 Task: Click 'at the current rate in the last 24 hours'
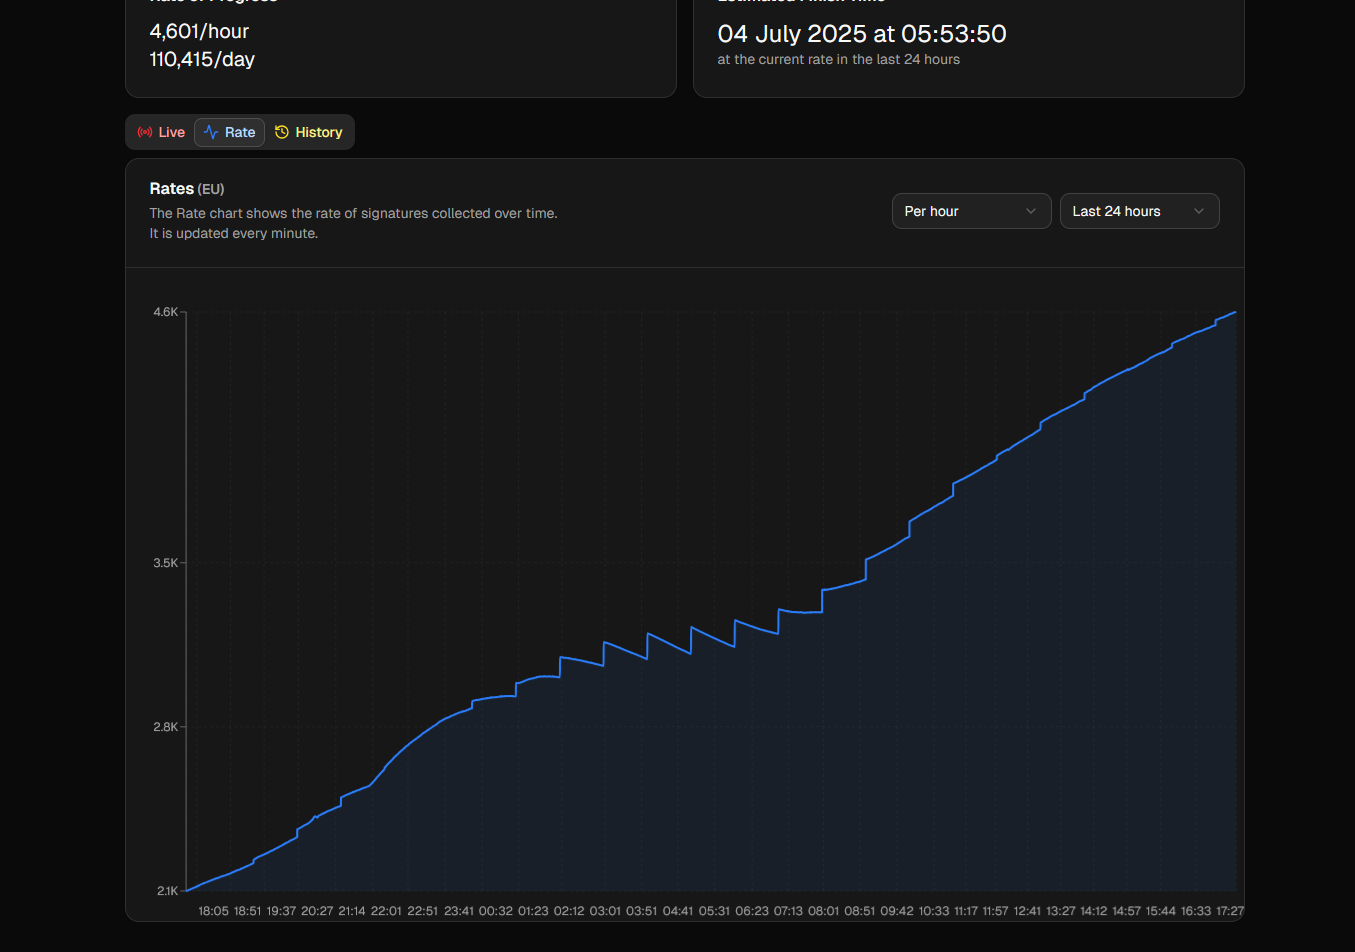[x=838, y=59]
